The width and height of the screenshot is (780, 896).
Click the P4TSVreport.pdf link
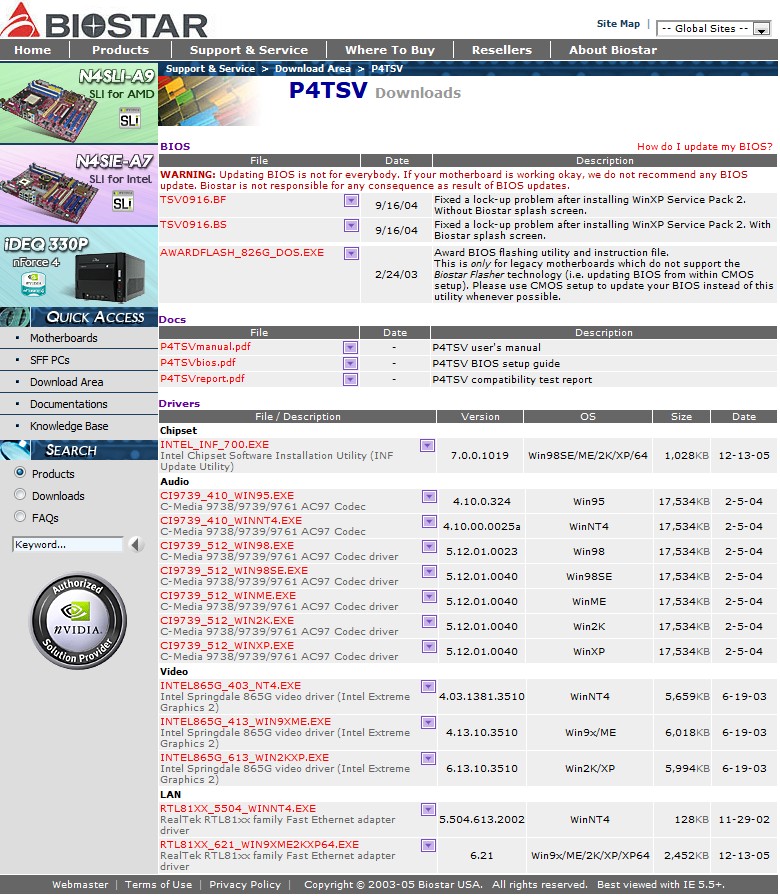[x=202, y=379]
